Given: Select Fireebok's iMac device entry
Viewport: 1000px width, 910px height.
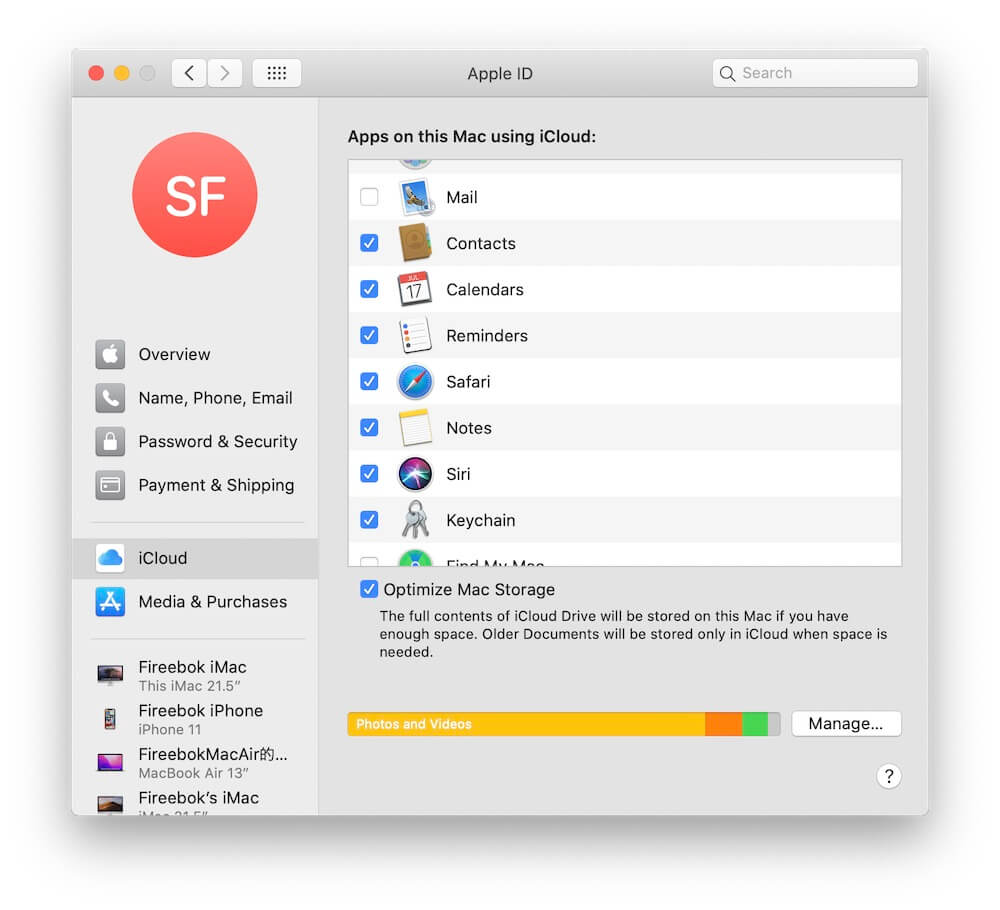Looking at the screenshot, I should pos(196,802).
